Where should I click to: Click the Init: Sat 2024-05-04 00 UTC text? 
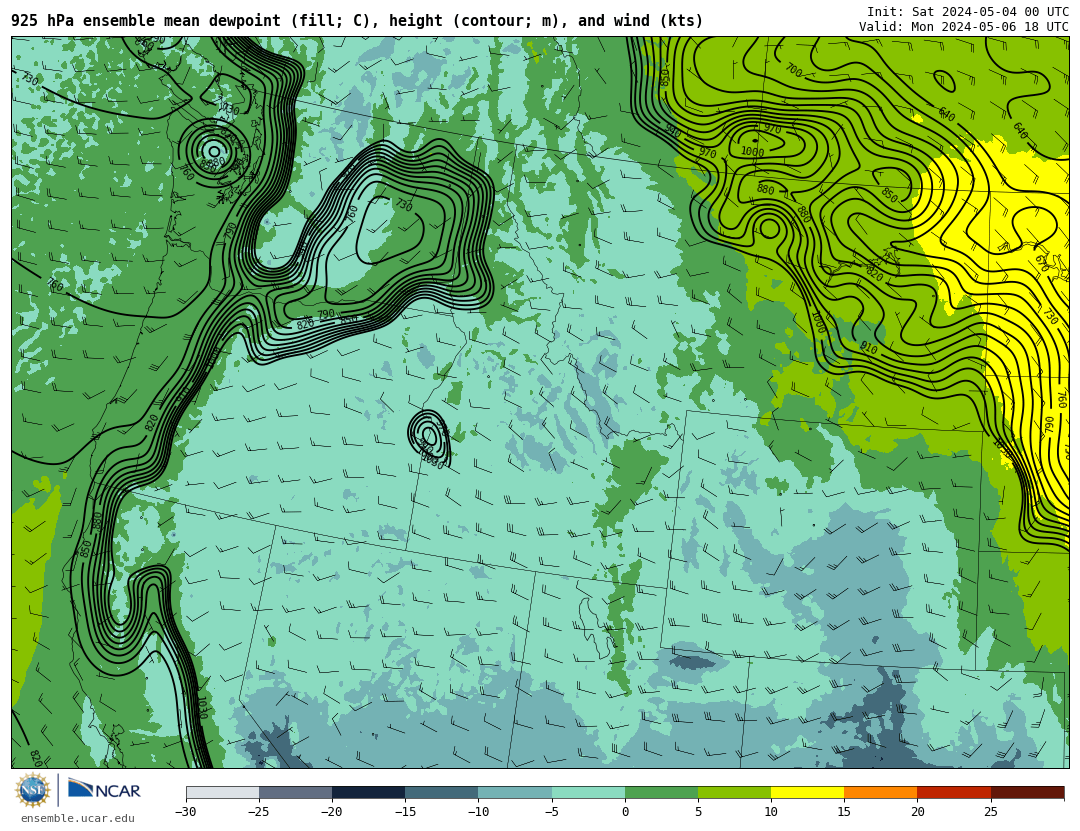(x=968, y=12)
